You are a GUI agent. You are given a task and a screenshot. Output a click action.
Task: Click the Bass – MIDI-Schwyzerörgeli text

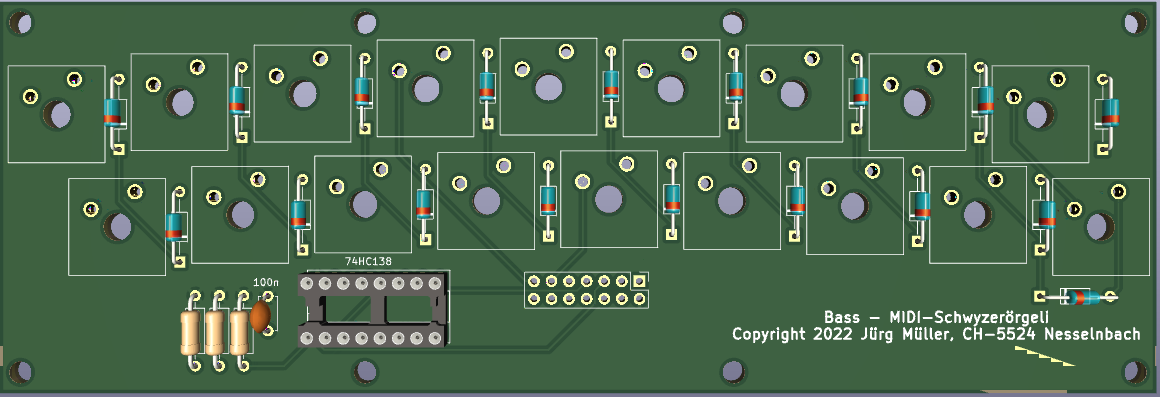(937, 317)
